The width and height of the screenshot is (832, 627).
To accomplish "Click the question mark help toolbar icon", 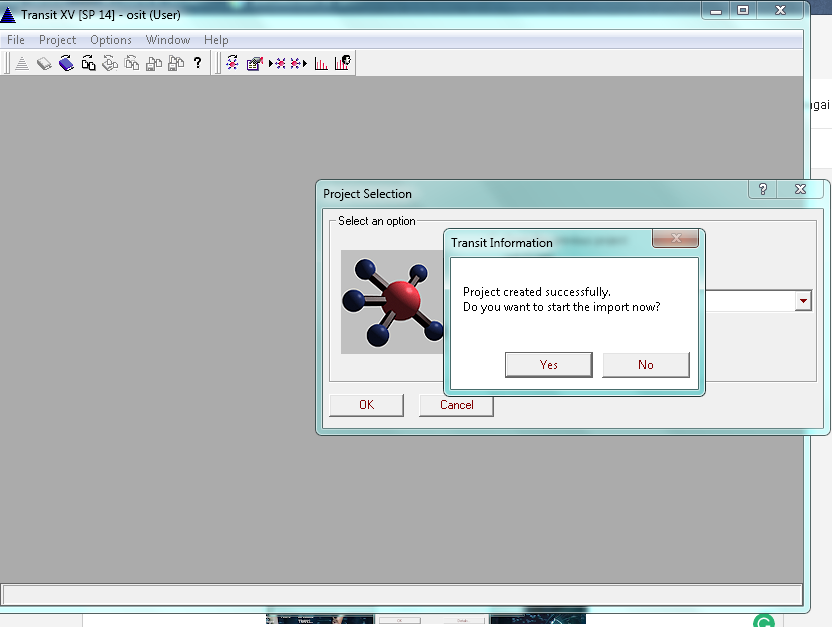I will click(x=197, y=63).
